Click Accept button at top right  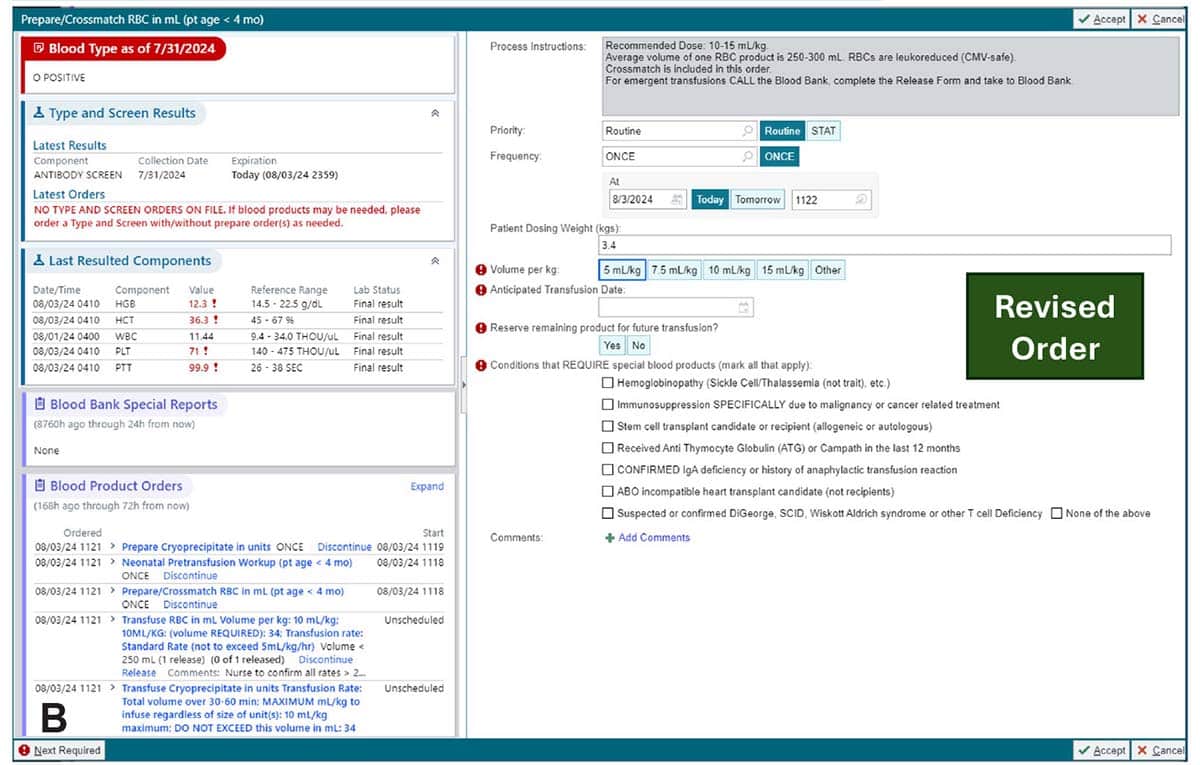point(1101,19)
